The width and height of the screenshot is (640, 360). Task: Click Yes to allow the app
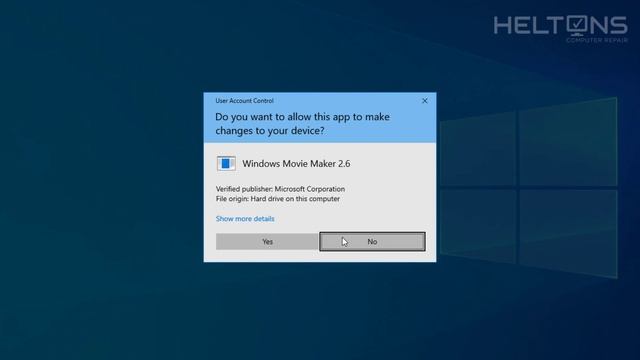click(x=267, y=242)
